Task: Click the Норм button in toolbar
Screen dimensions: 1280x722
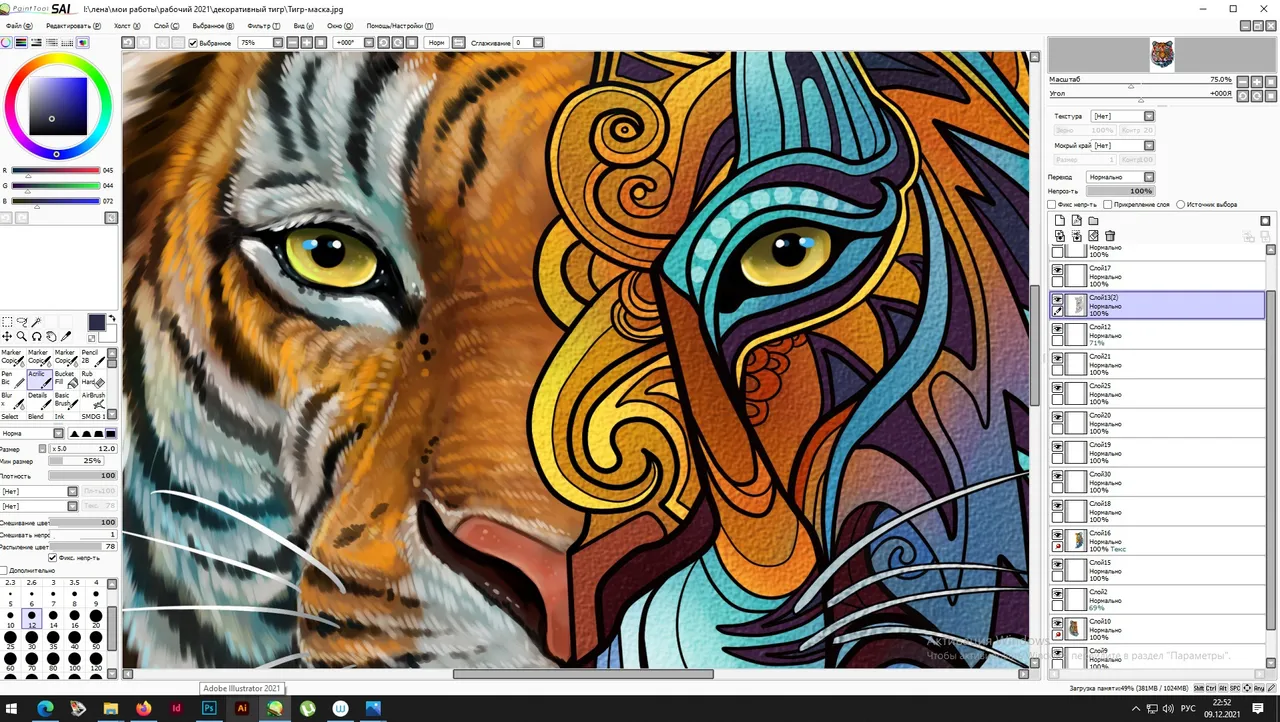Action: [437, 43]
